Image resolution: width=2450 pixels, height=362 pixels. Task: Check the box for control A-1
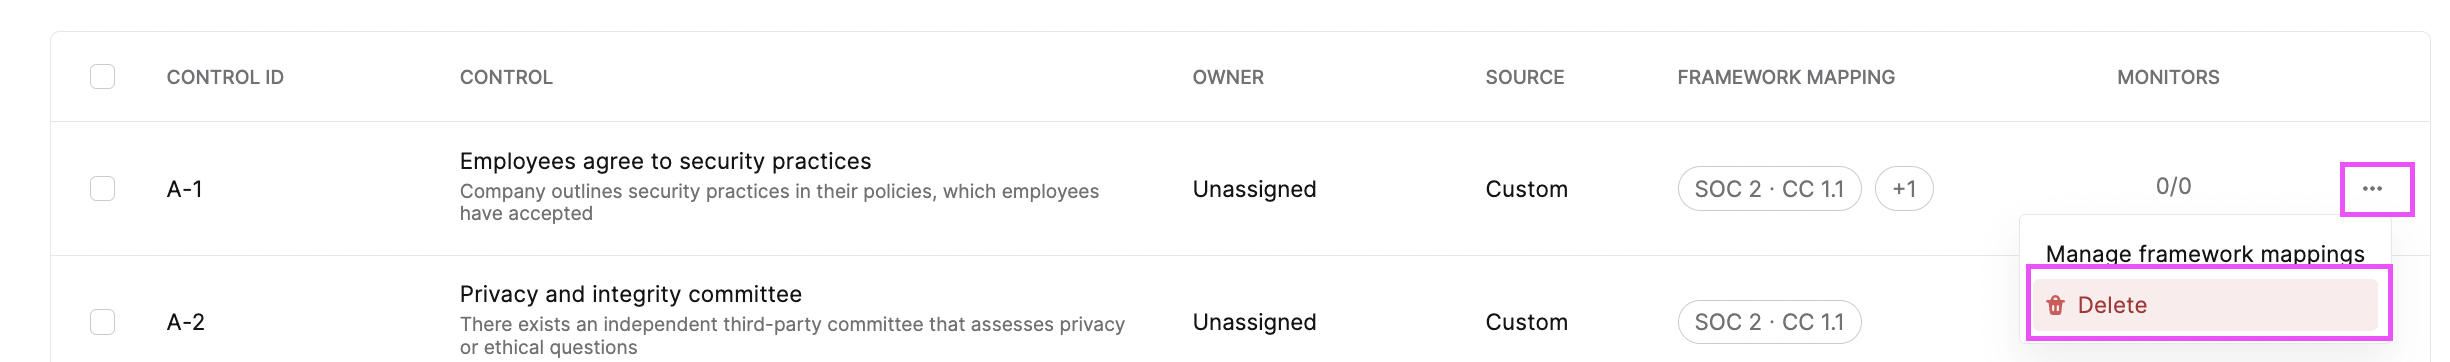pyautogui.click(x=102, y=188)
